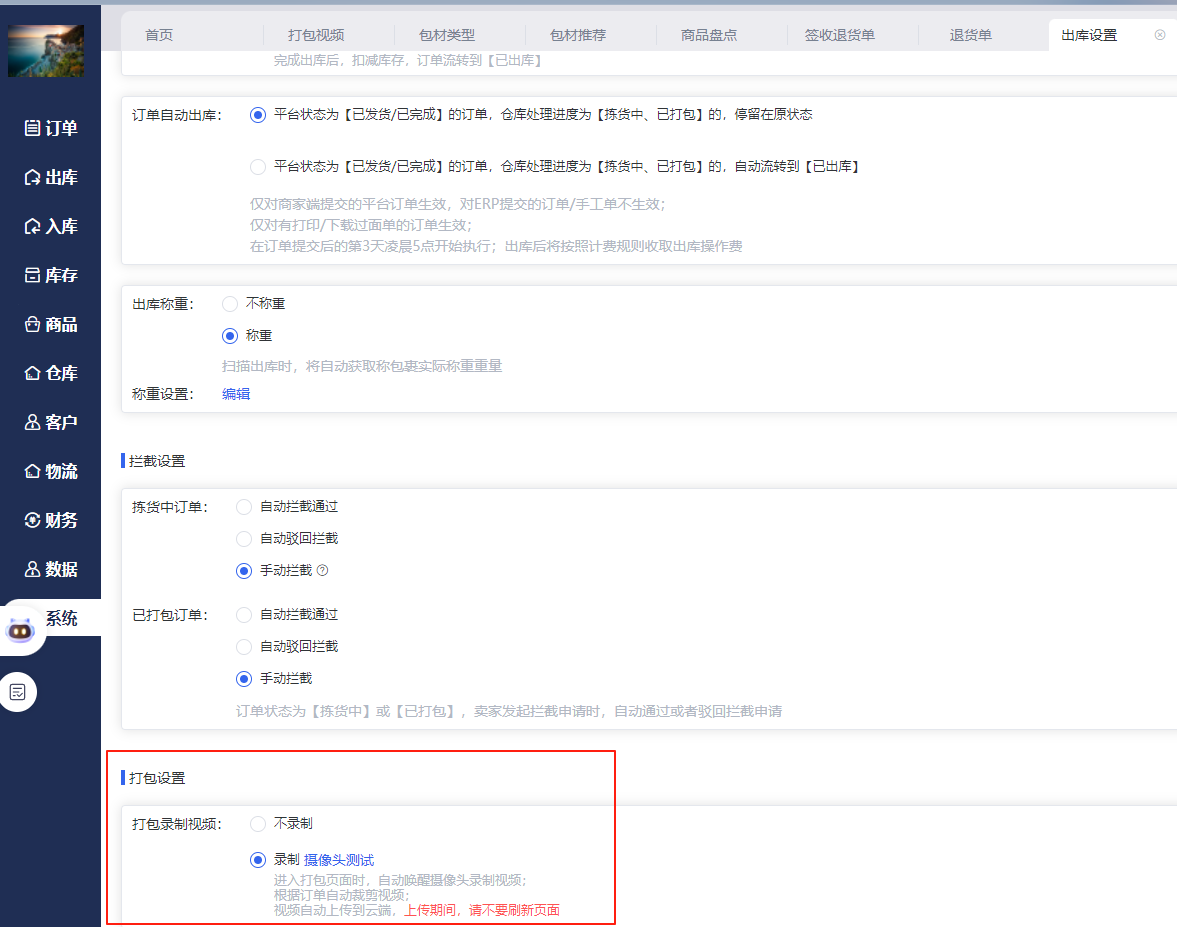The width and height of the screenshot is (1177, 927).
Task: Open the 订单 sidebar icon
Action: [x=32, y=128]
